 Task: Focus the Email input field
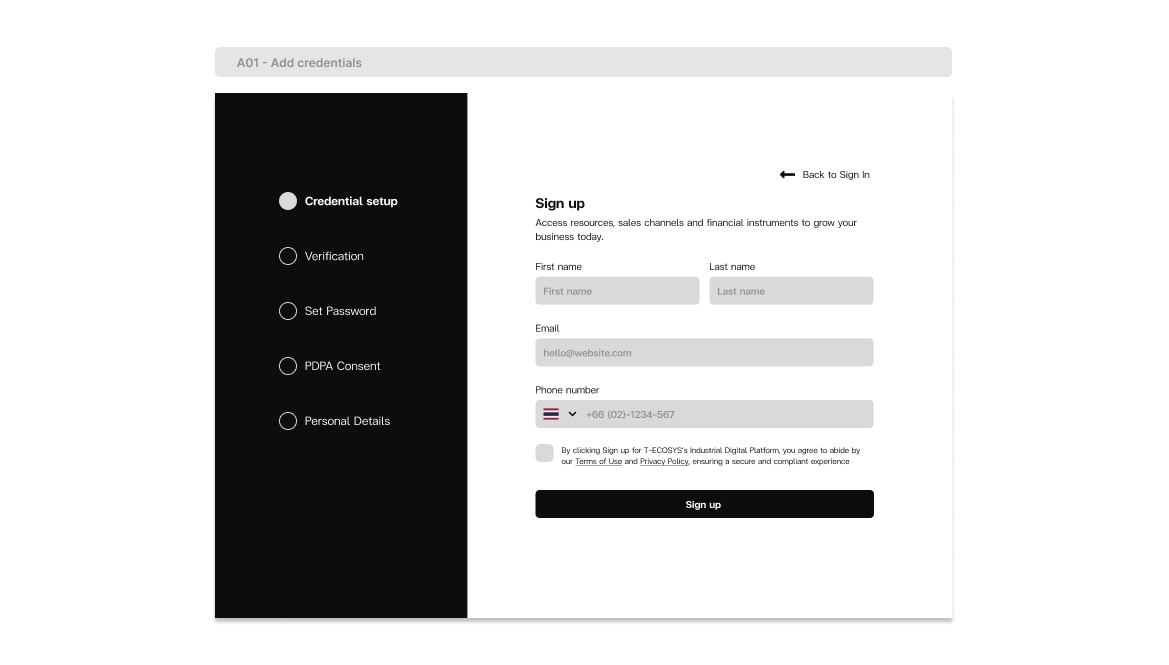pos(704,353)
